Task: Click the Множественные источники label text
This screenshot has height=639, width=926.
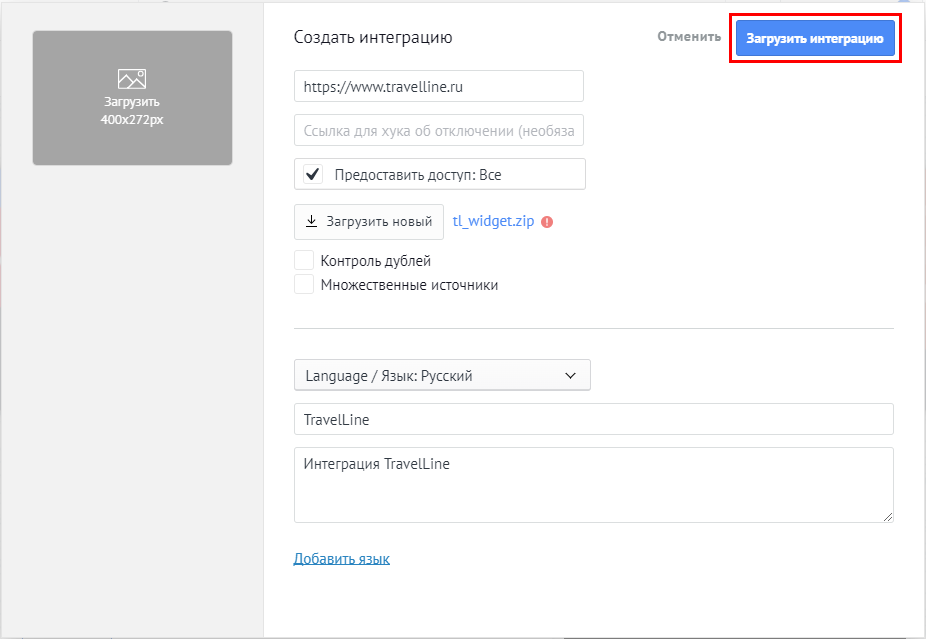Action: 409,285
